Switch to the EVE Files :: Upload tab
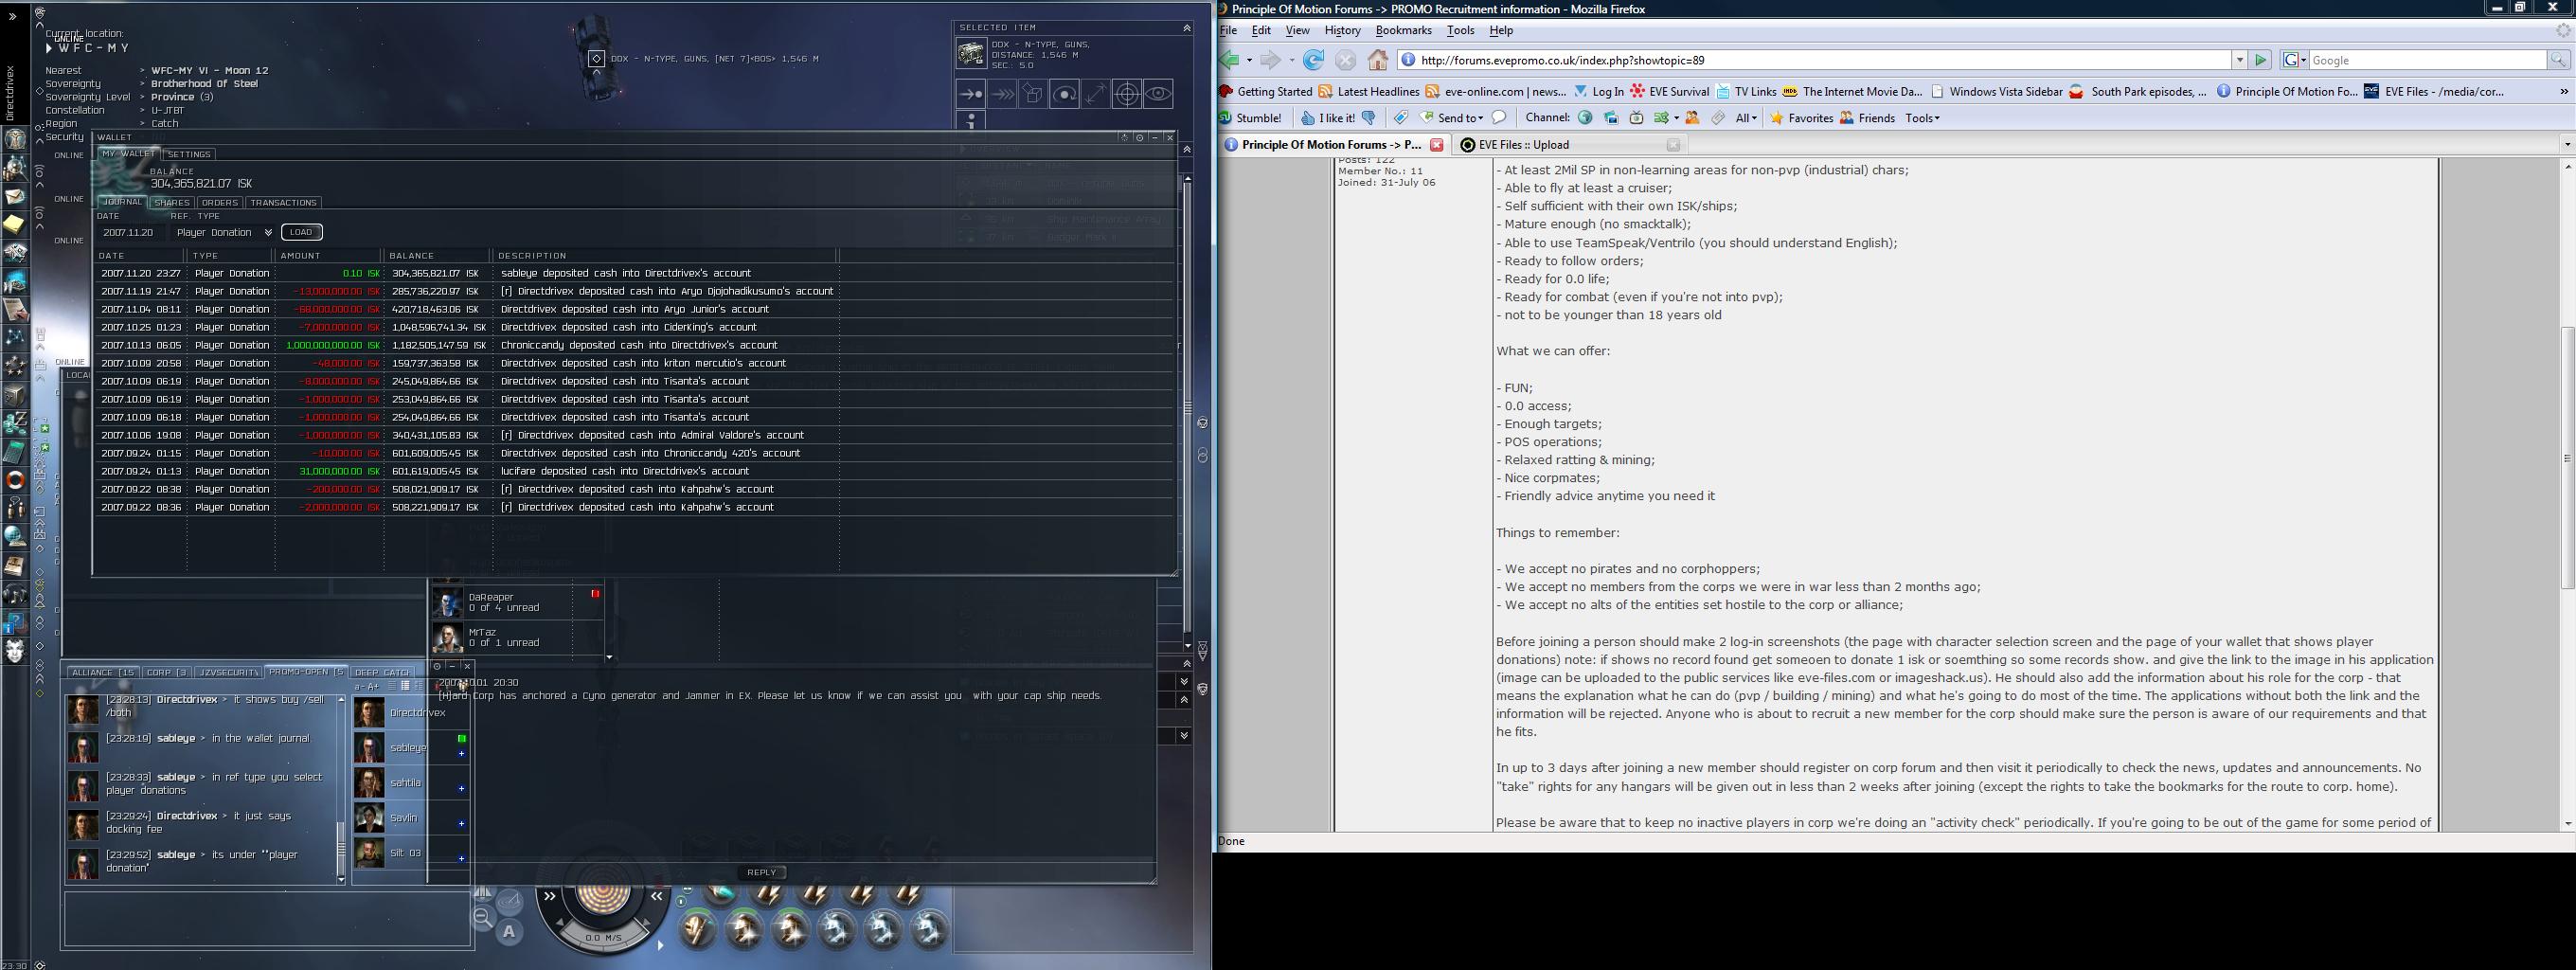This screenshot has height=970, width=2576. coord(1571,145)
